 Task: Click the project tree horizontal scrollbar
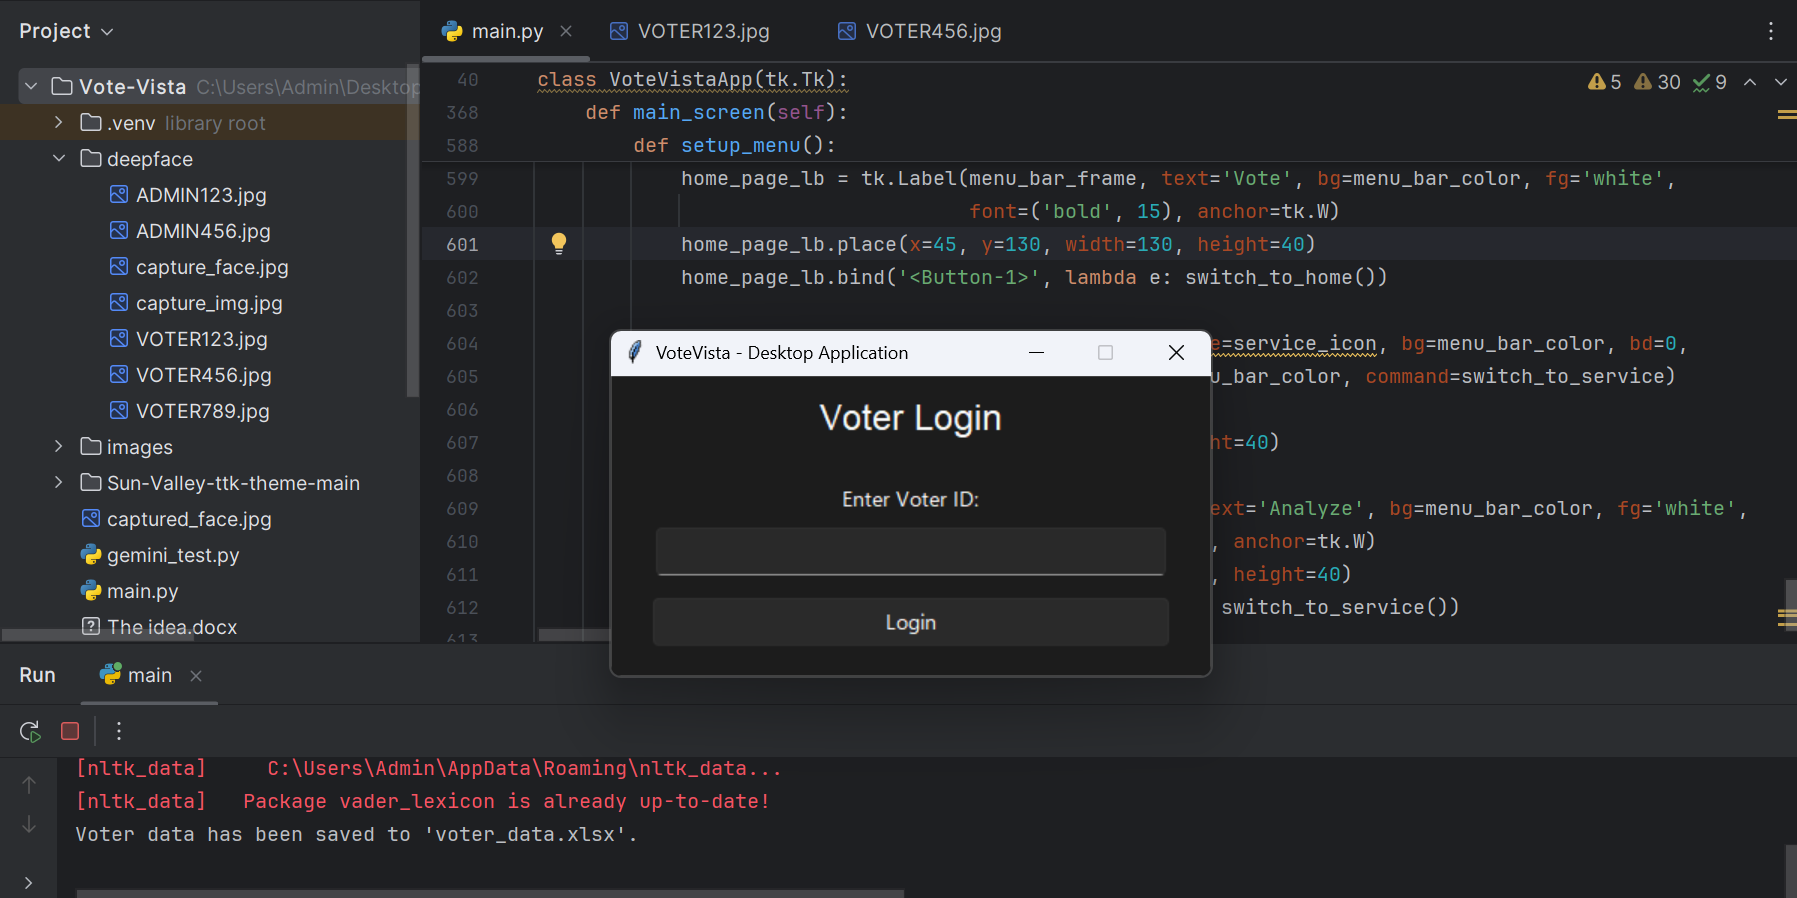pos(98,634)
